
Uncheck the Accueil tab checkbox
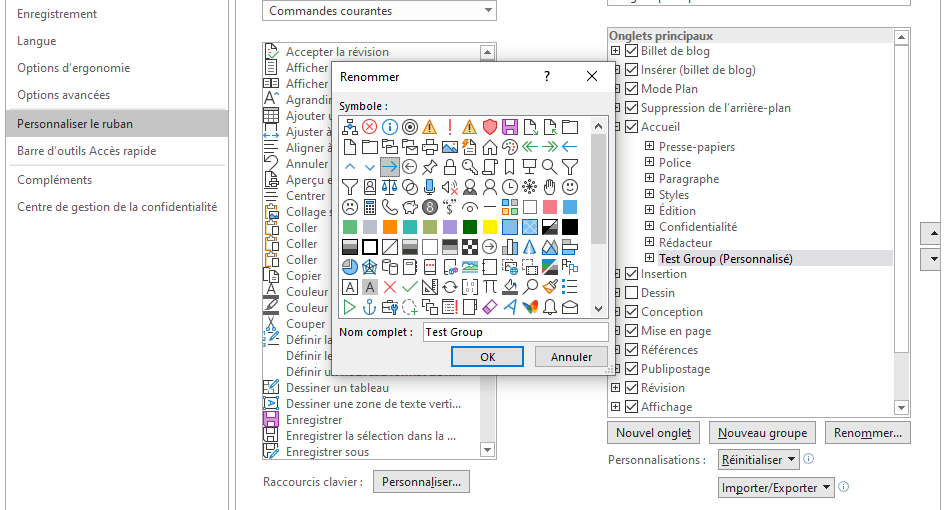click(x=632, y=127)
